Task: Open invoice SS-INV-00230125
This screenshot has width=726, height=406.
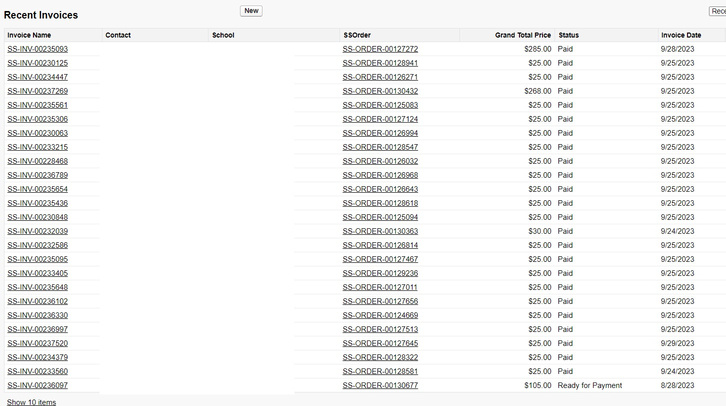Action: (x=38, y=63)
